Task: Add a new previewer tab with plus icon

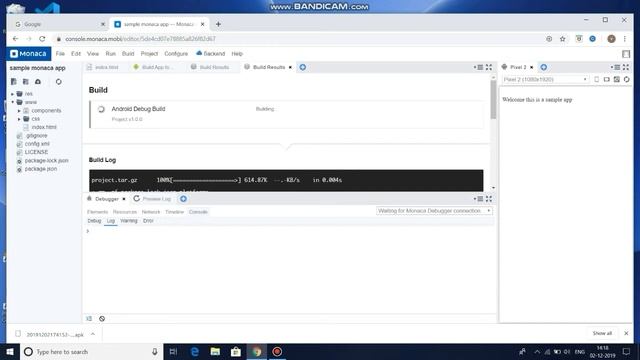Action: (544, 67)
